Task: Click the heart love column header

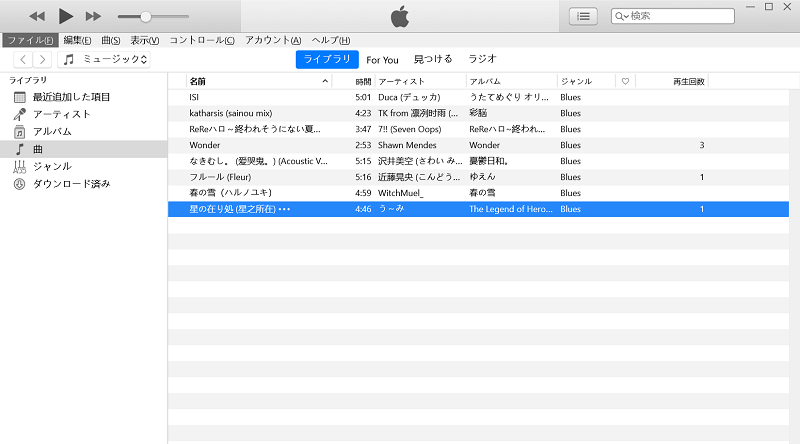Action: pos(626,81)
